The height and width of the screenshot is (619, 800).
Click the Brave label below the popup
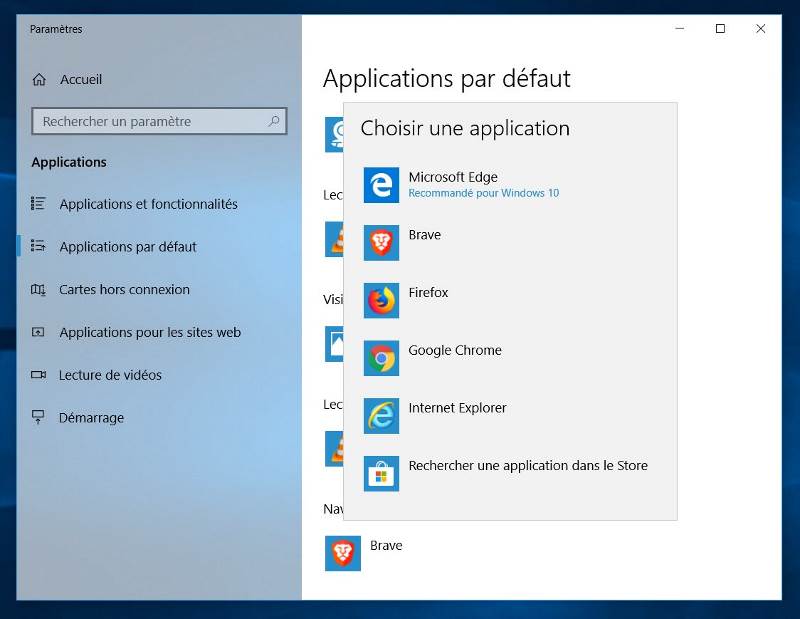(386, 546)
